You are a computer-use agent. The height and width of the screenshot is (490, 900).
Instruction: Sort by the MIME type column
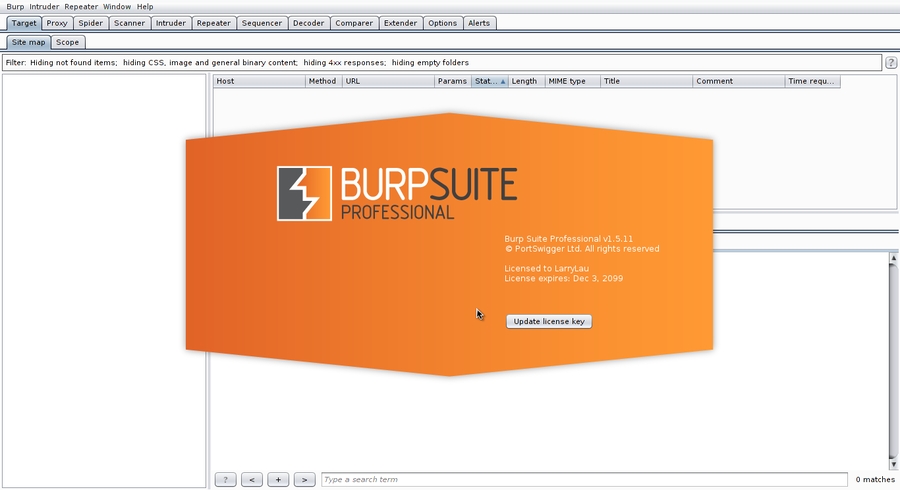[572, 81]
